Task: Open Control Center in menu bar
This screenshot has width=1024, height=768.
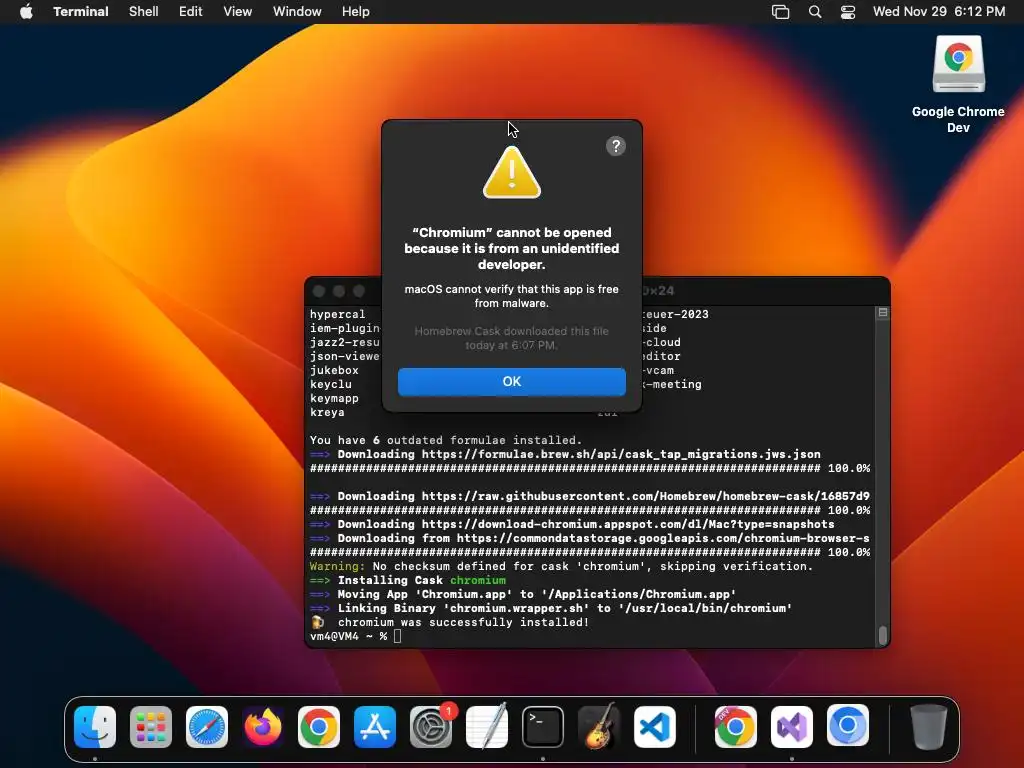Action: (x=848, y=12)
